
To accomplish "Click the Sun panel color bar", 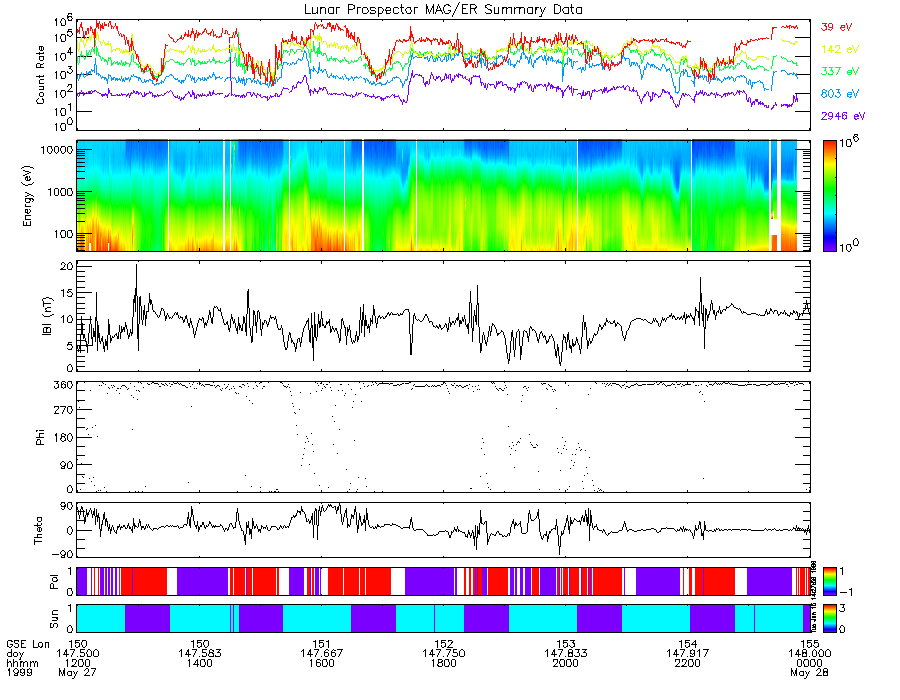I will click(829, 618).
